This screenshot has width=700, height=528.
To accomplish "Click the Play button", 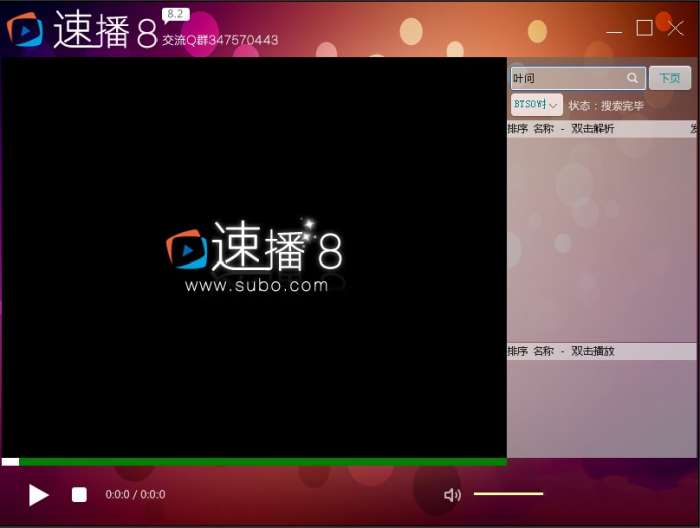I will click(38, 495).
